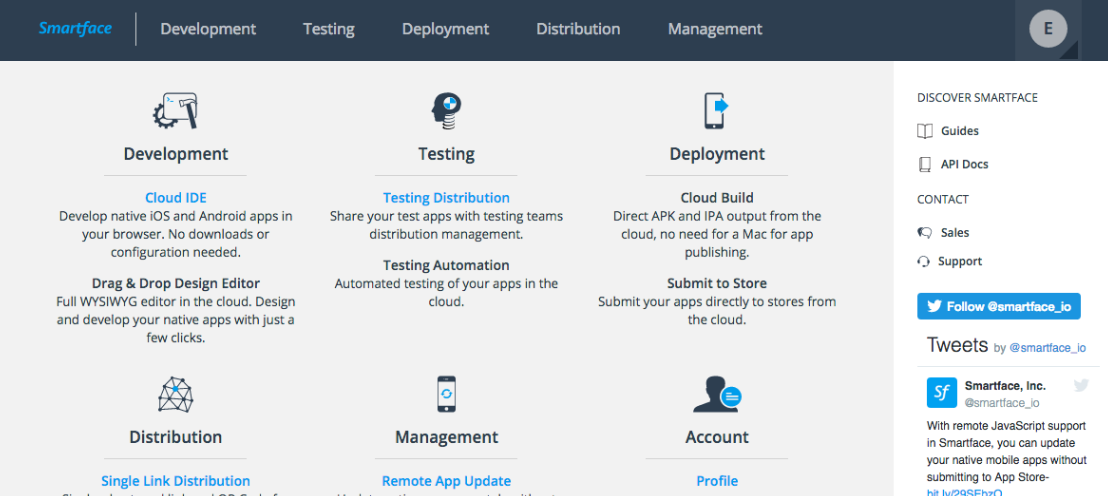Viewport: 1108px width, 496px height.
Task: Click the Tweets heading text
Action: pos(957,345)
